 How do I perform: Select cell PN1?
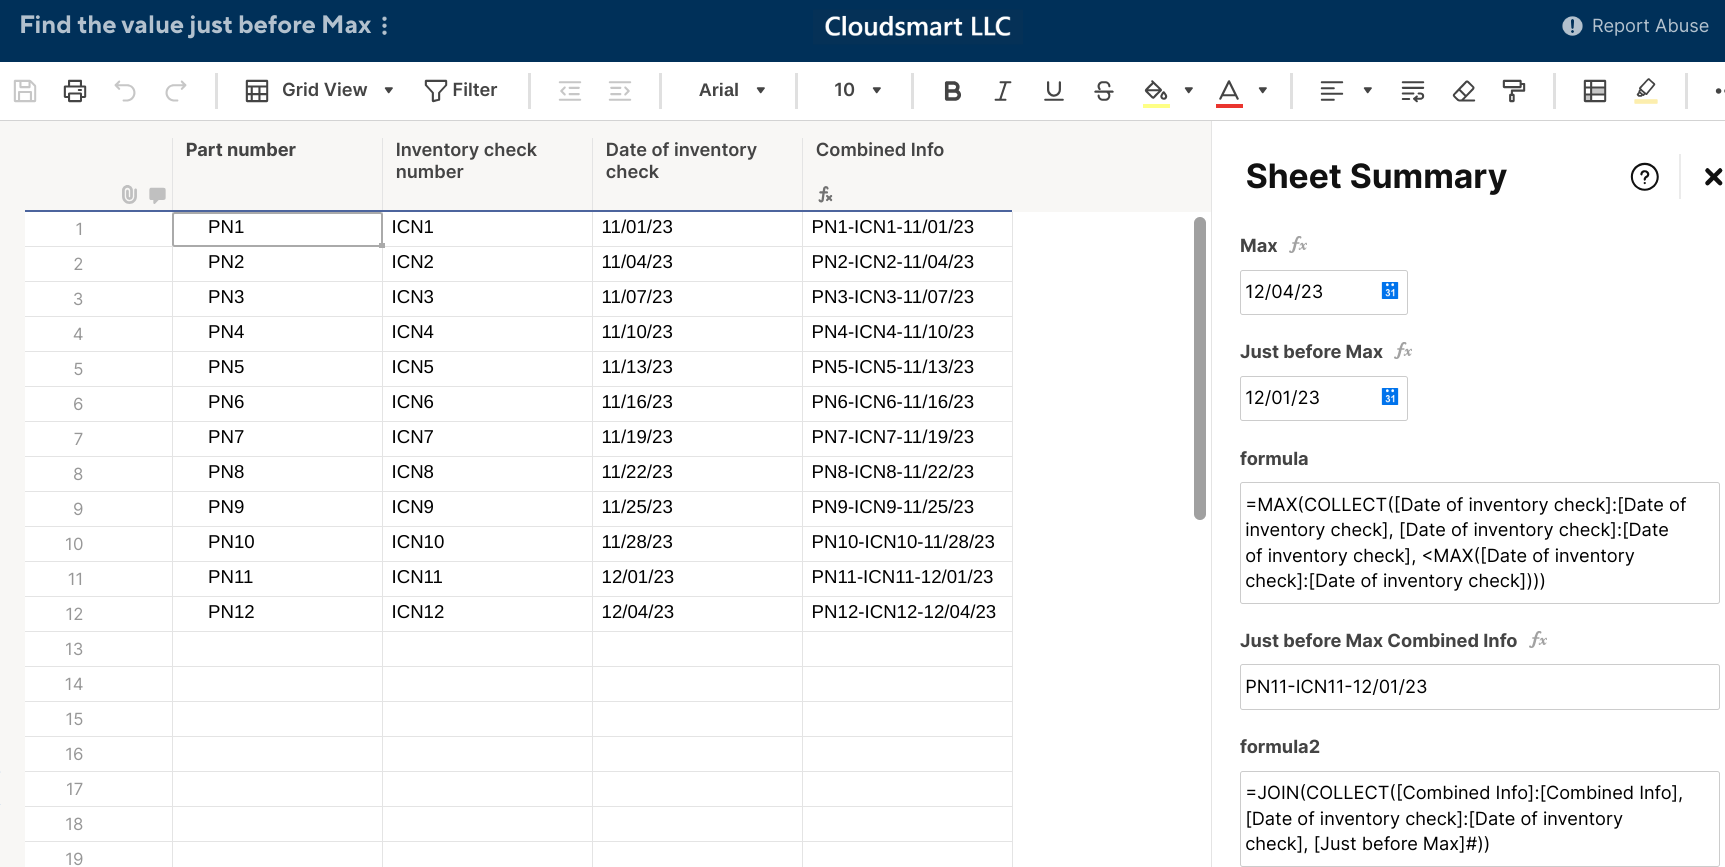coord(277,228)
